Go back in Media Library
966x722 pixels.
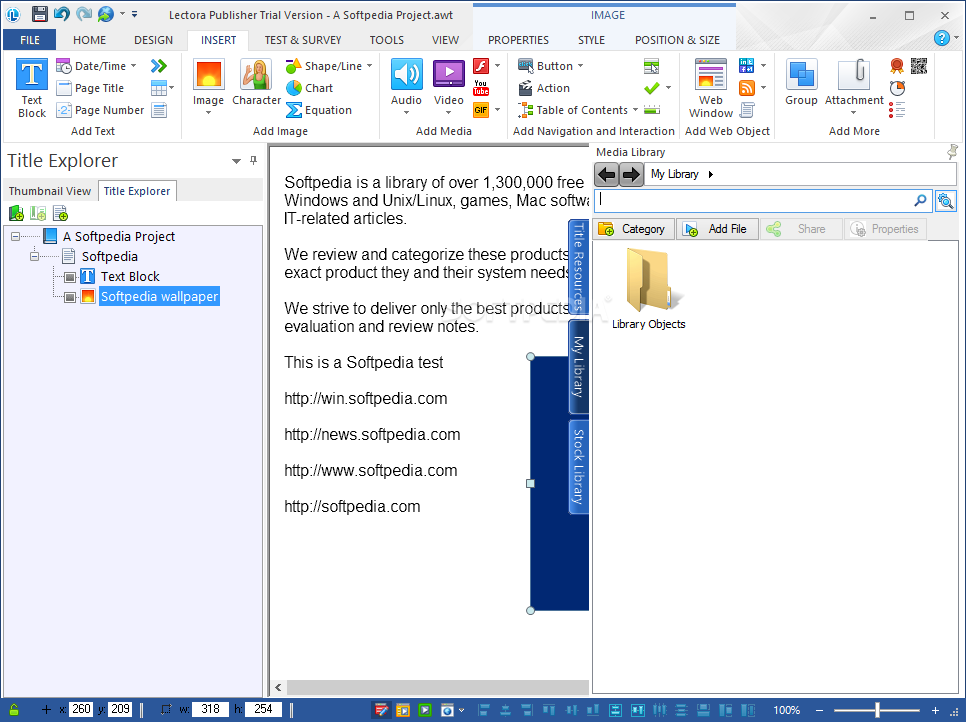pyautogui.click(x=607, y=175)
